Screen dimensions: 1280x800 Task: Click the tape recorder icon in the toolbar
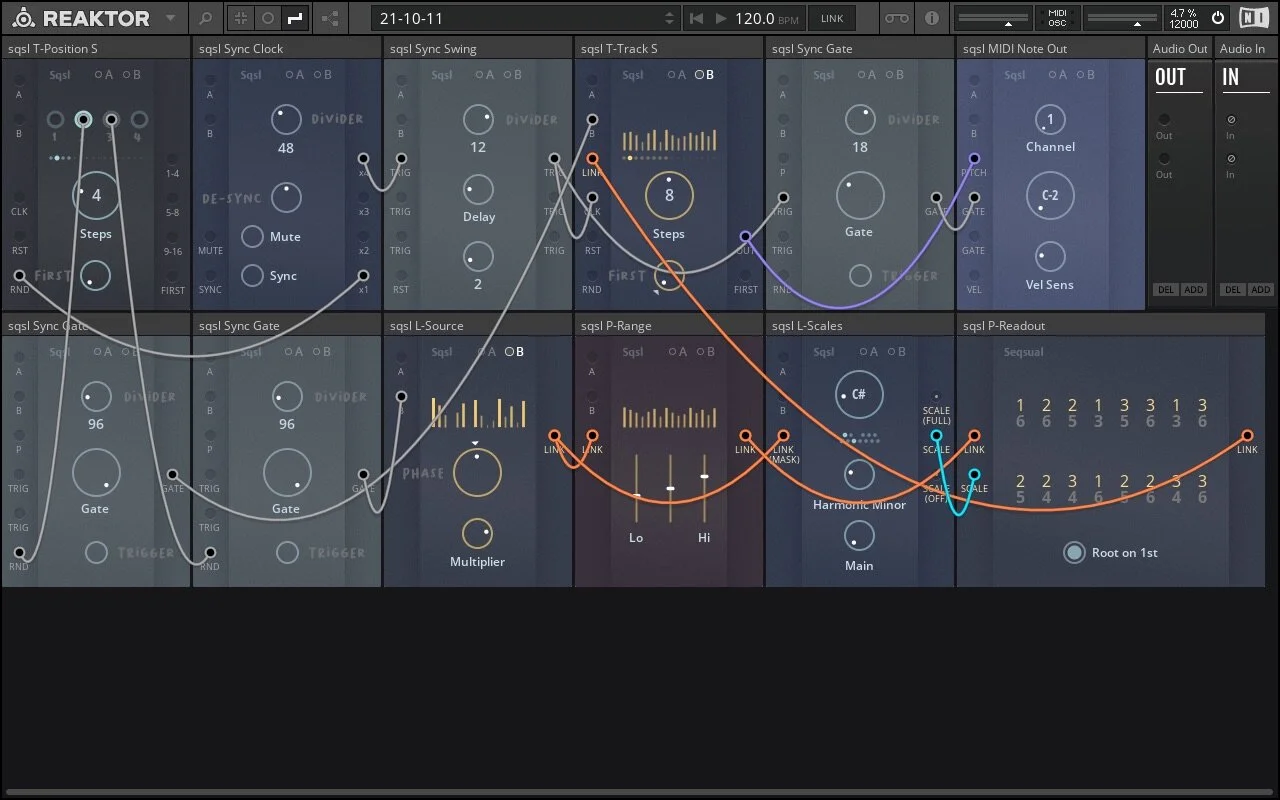point(896,18)
